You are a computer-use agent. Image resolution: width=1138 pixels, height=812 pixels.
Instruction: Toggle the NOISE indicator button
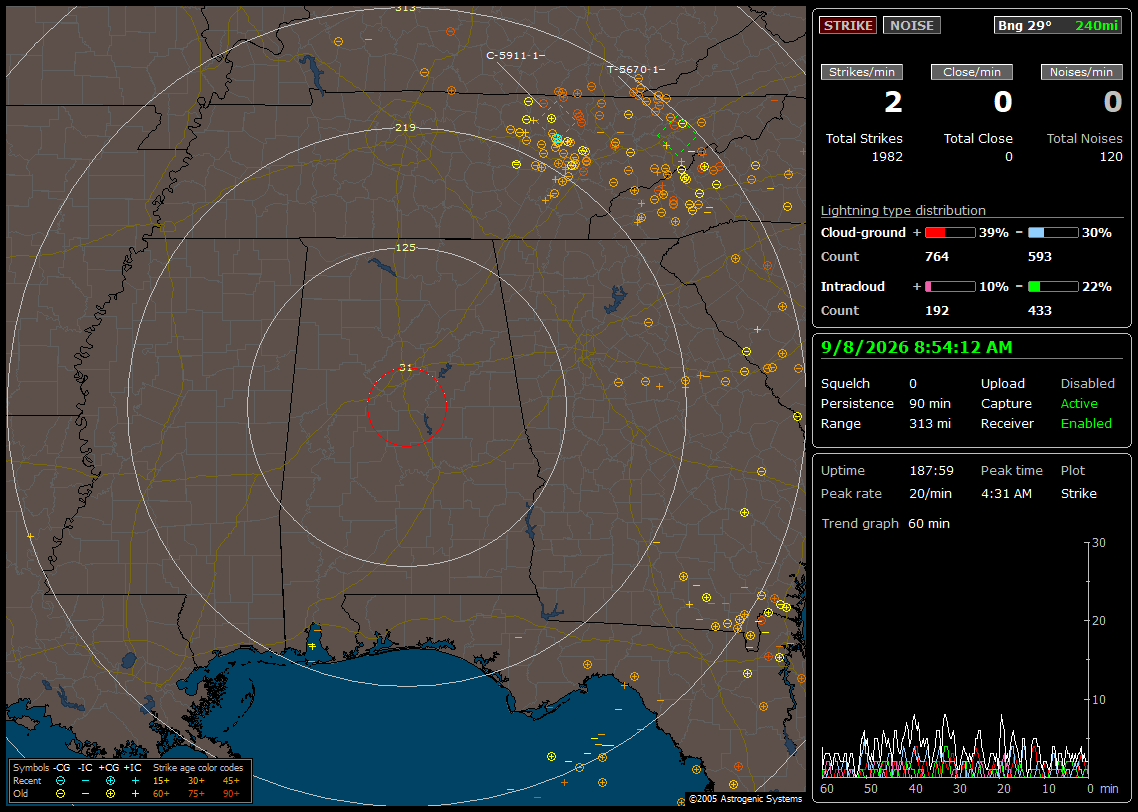click(912, 25)
